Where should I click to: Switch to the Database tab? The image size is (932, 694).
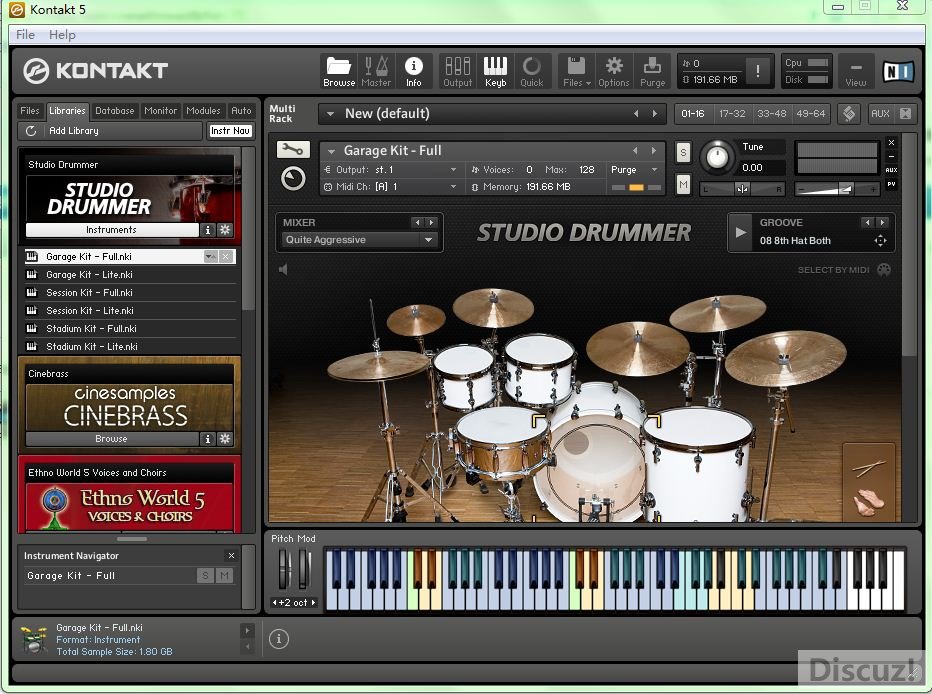(115, 111)
